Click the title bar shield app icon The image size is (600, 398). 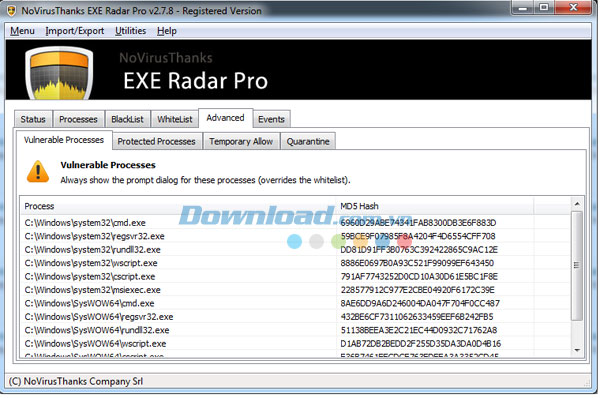(11, 11)
